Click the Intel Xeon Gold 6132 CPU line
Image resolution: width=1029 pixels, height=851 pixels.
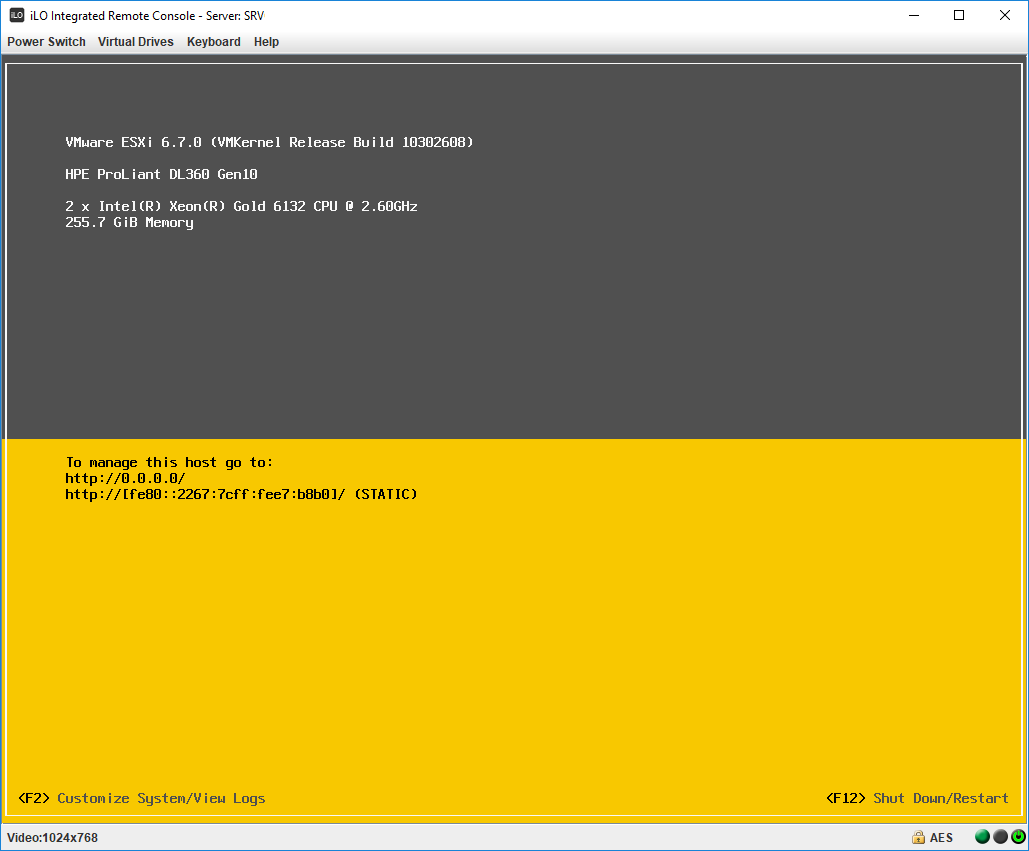[x=241, y=206]
